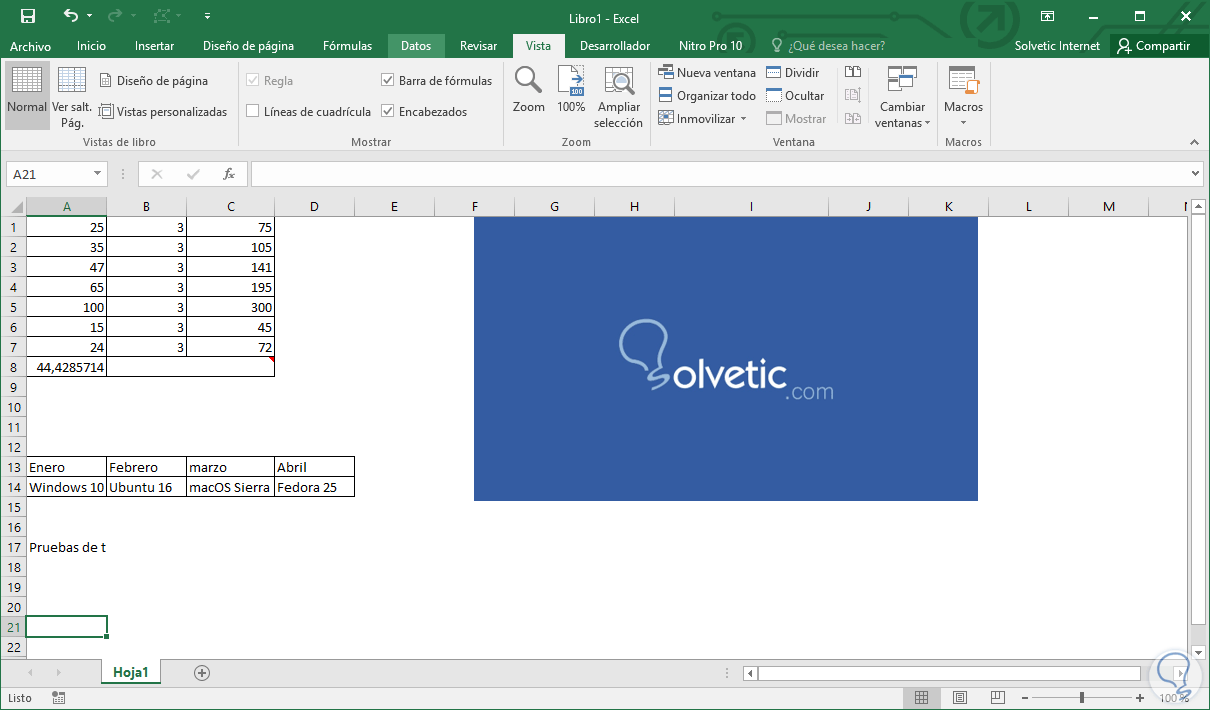Set zoom to 100%
The height and width of the screenshot is (710, 1210).
[x=571, y=90]
